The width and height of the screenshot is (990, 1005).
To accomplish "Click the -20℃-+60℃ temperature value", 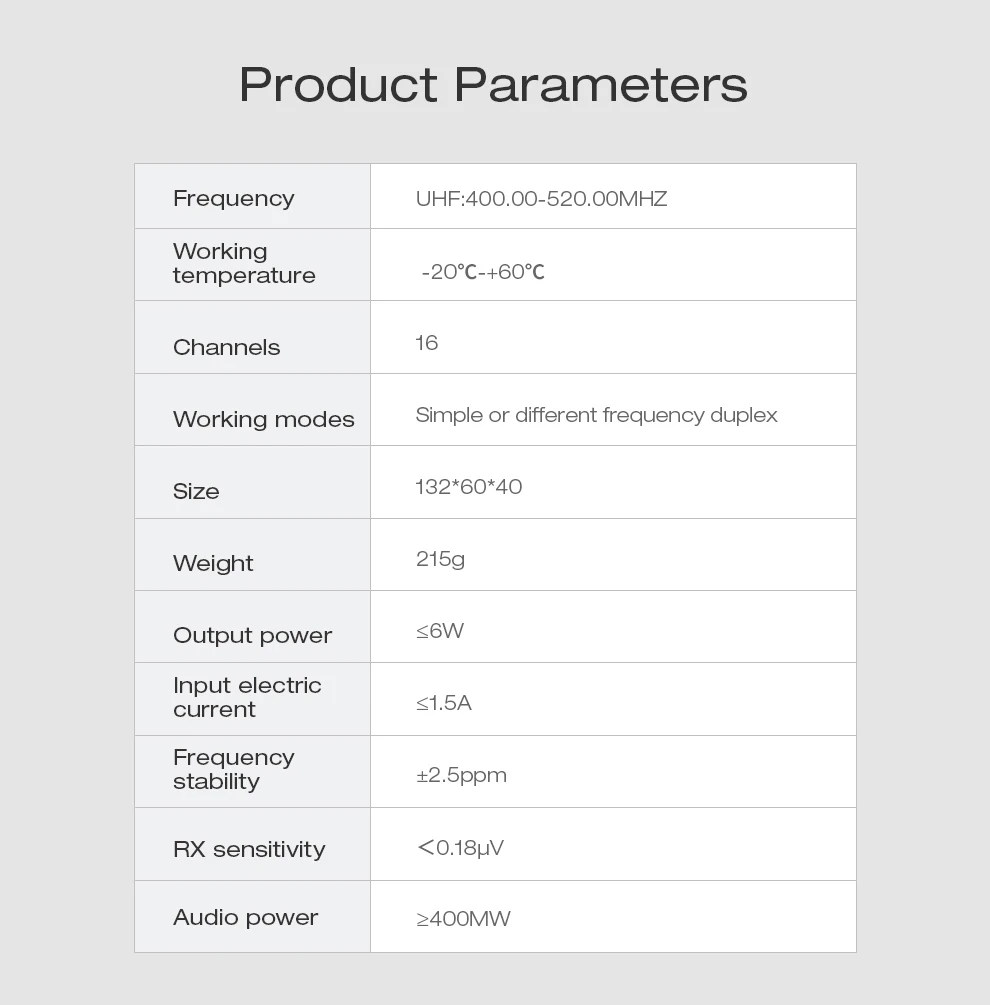I will click(483, 272).
